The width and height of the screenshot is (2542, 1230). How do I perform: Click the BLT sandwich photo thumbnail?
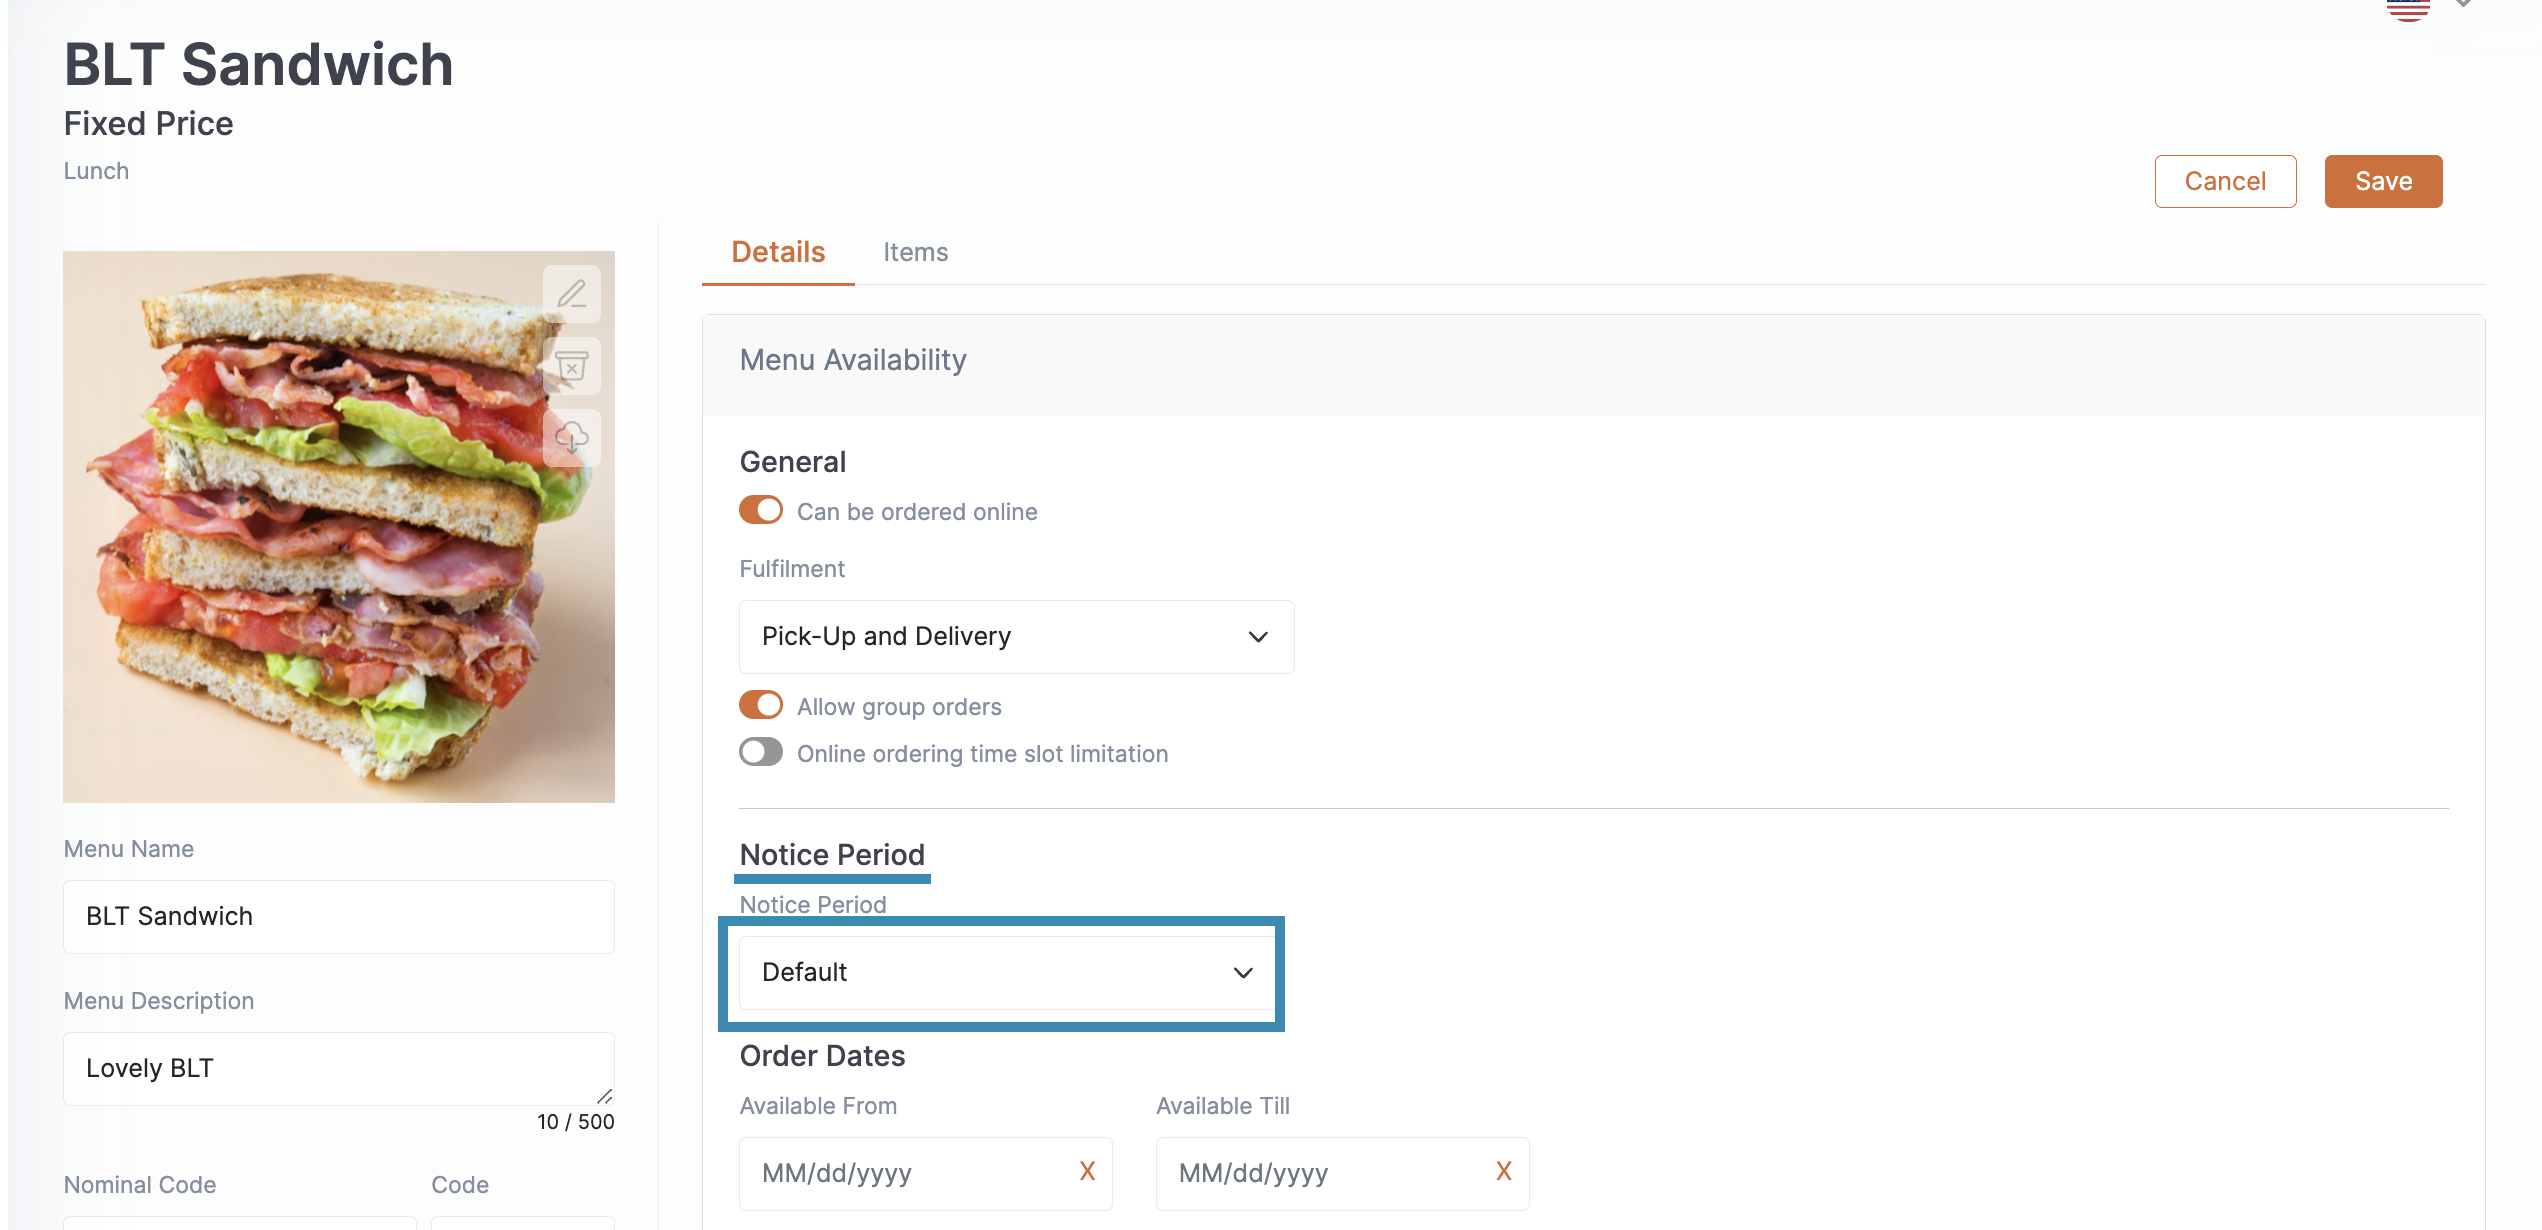click(x=339, y=527)
